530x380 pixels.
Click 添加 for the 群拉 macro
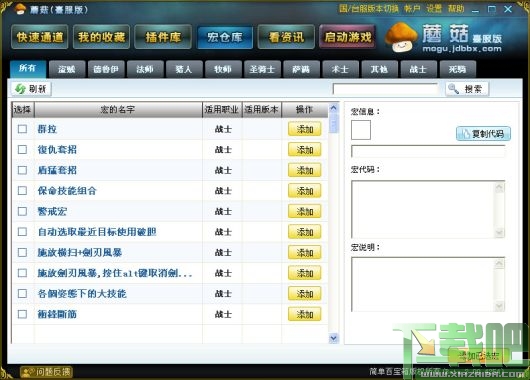point(305,129)
